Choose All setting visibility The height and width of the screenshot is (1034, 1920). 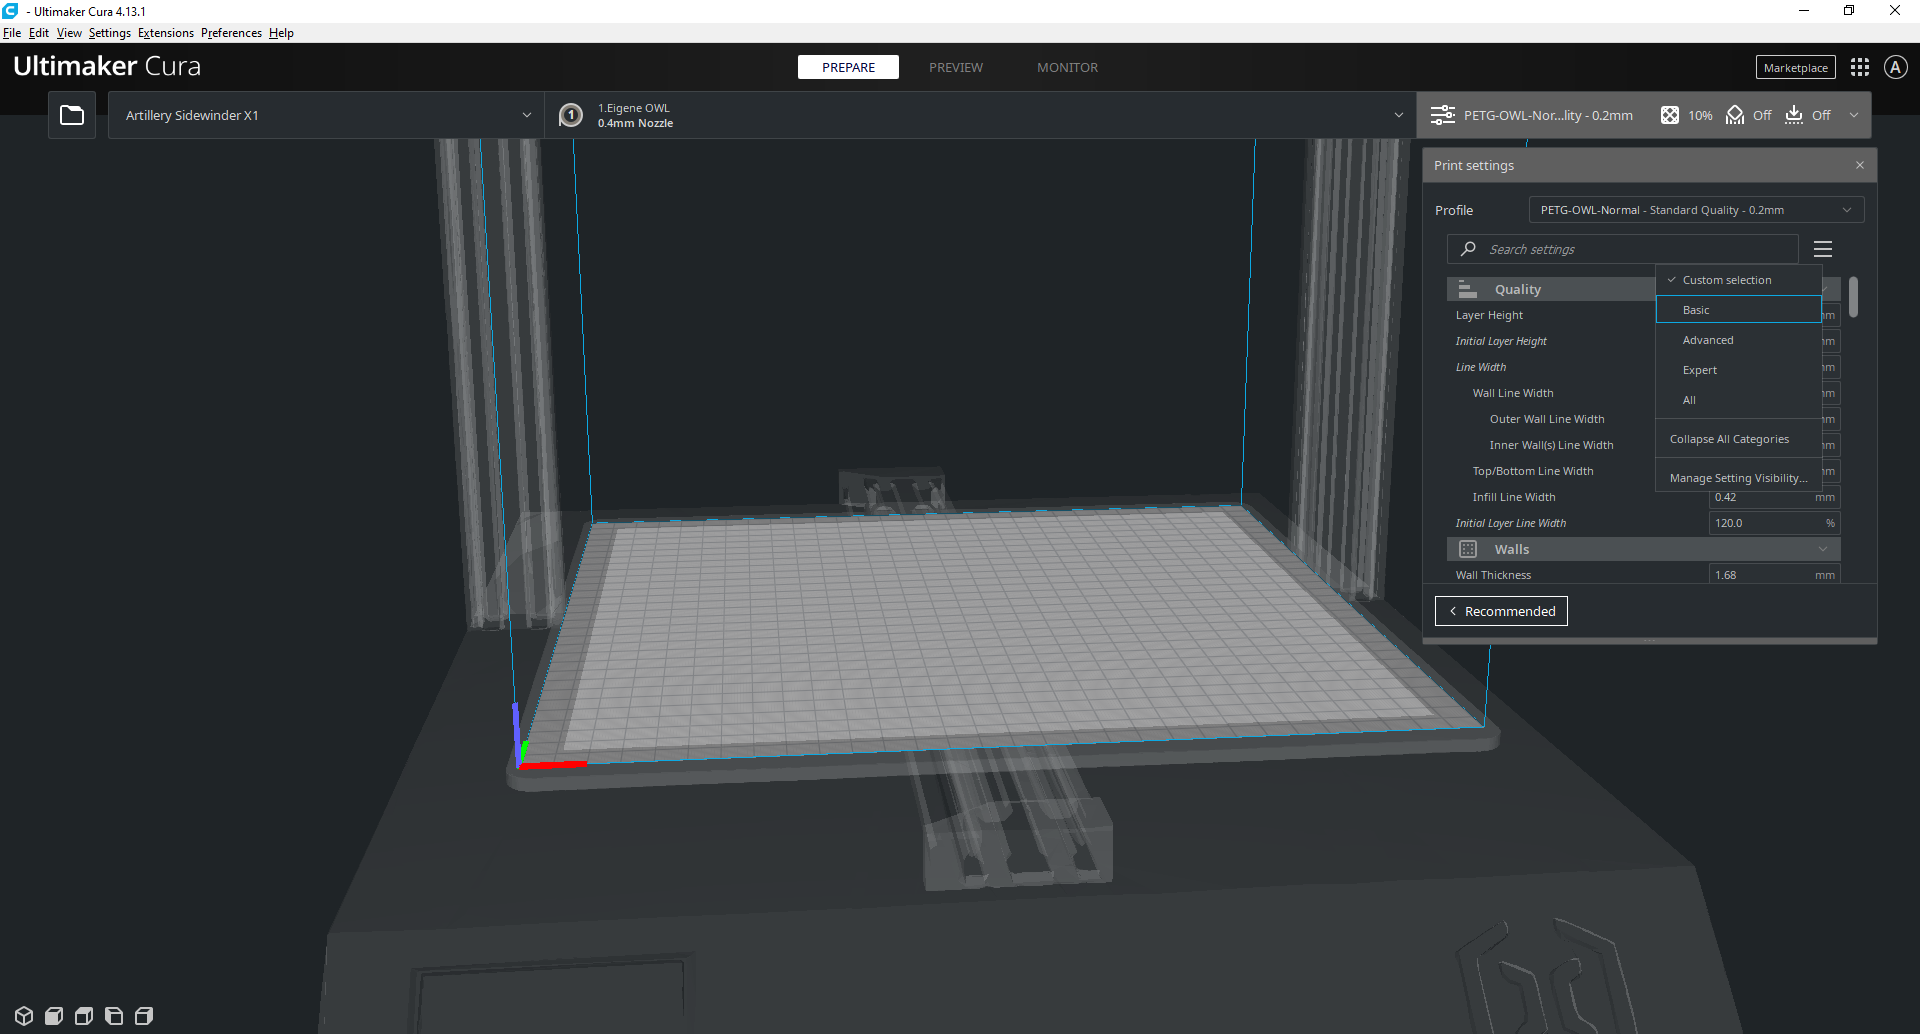pyautogui.click(x=1738, y=400)
